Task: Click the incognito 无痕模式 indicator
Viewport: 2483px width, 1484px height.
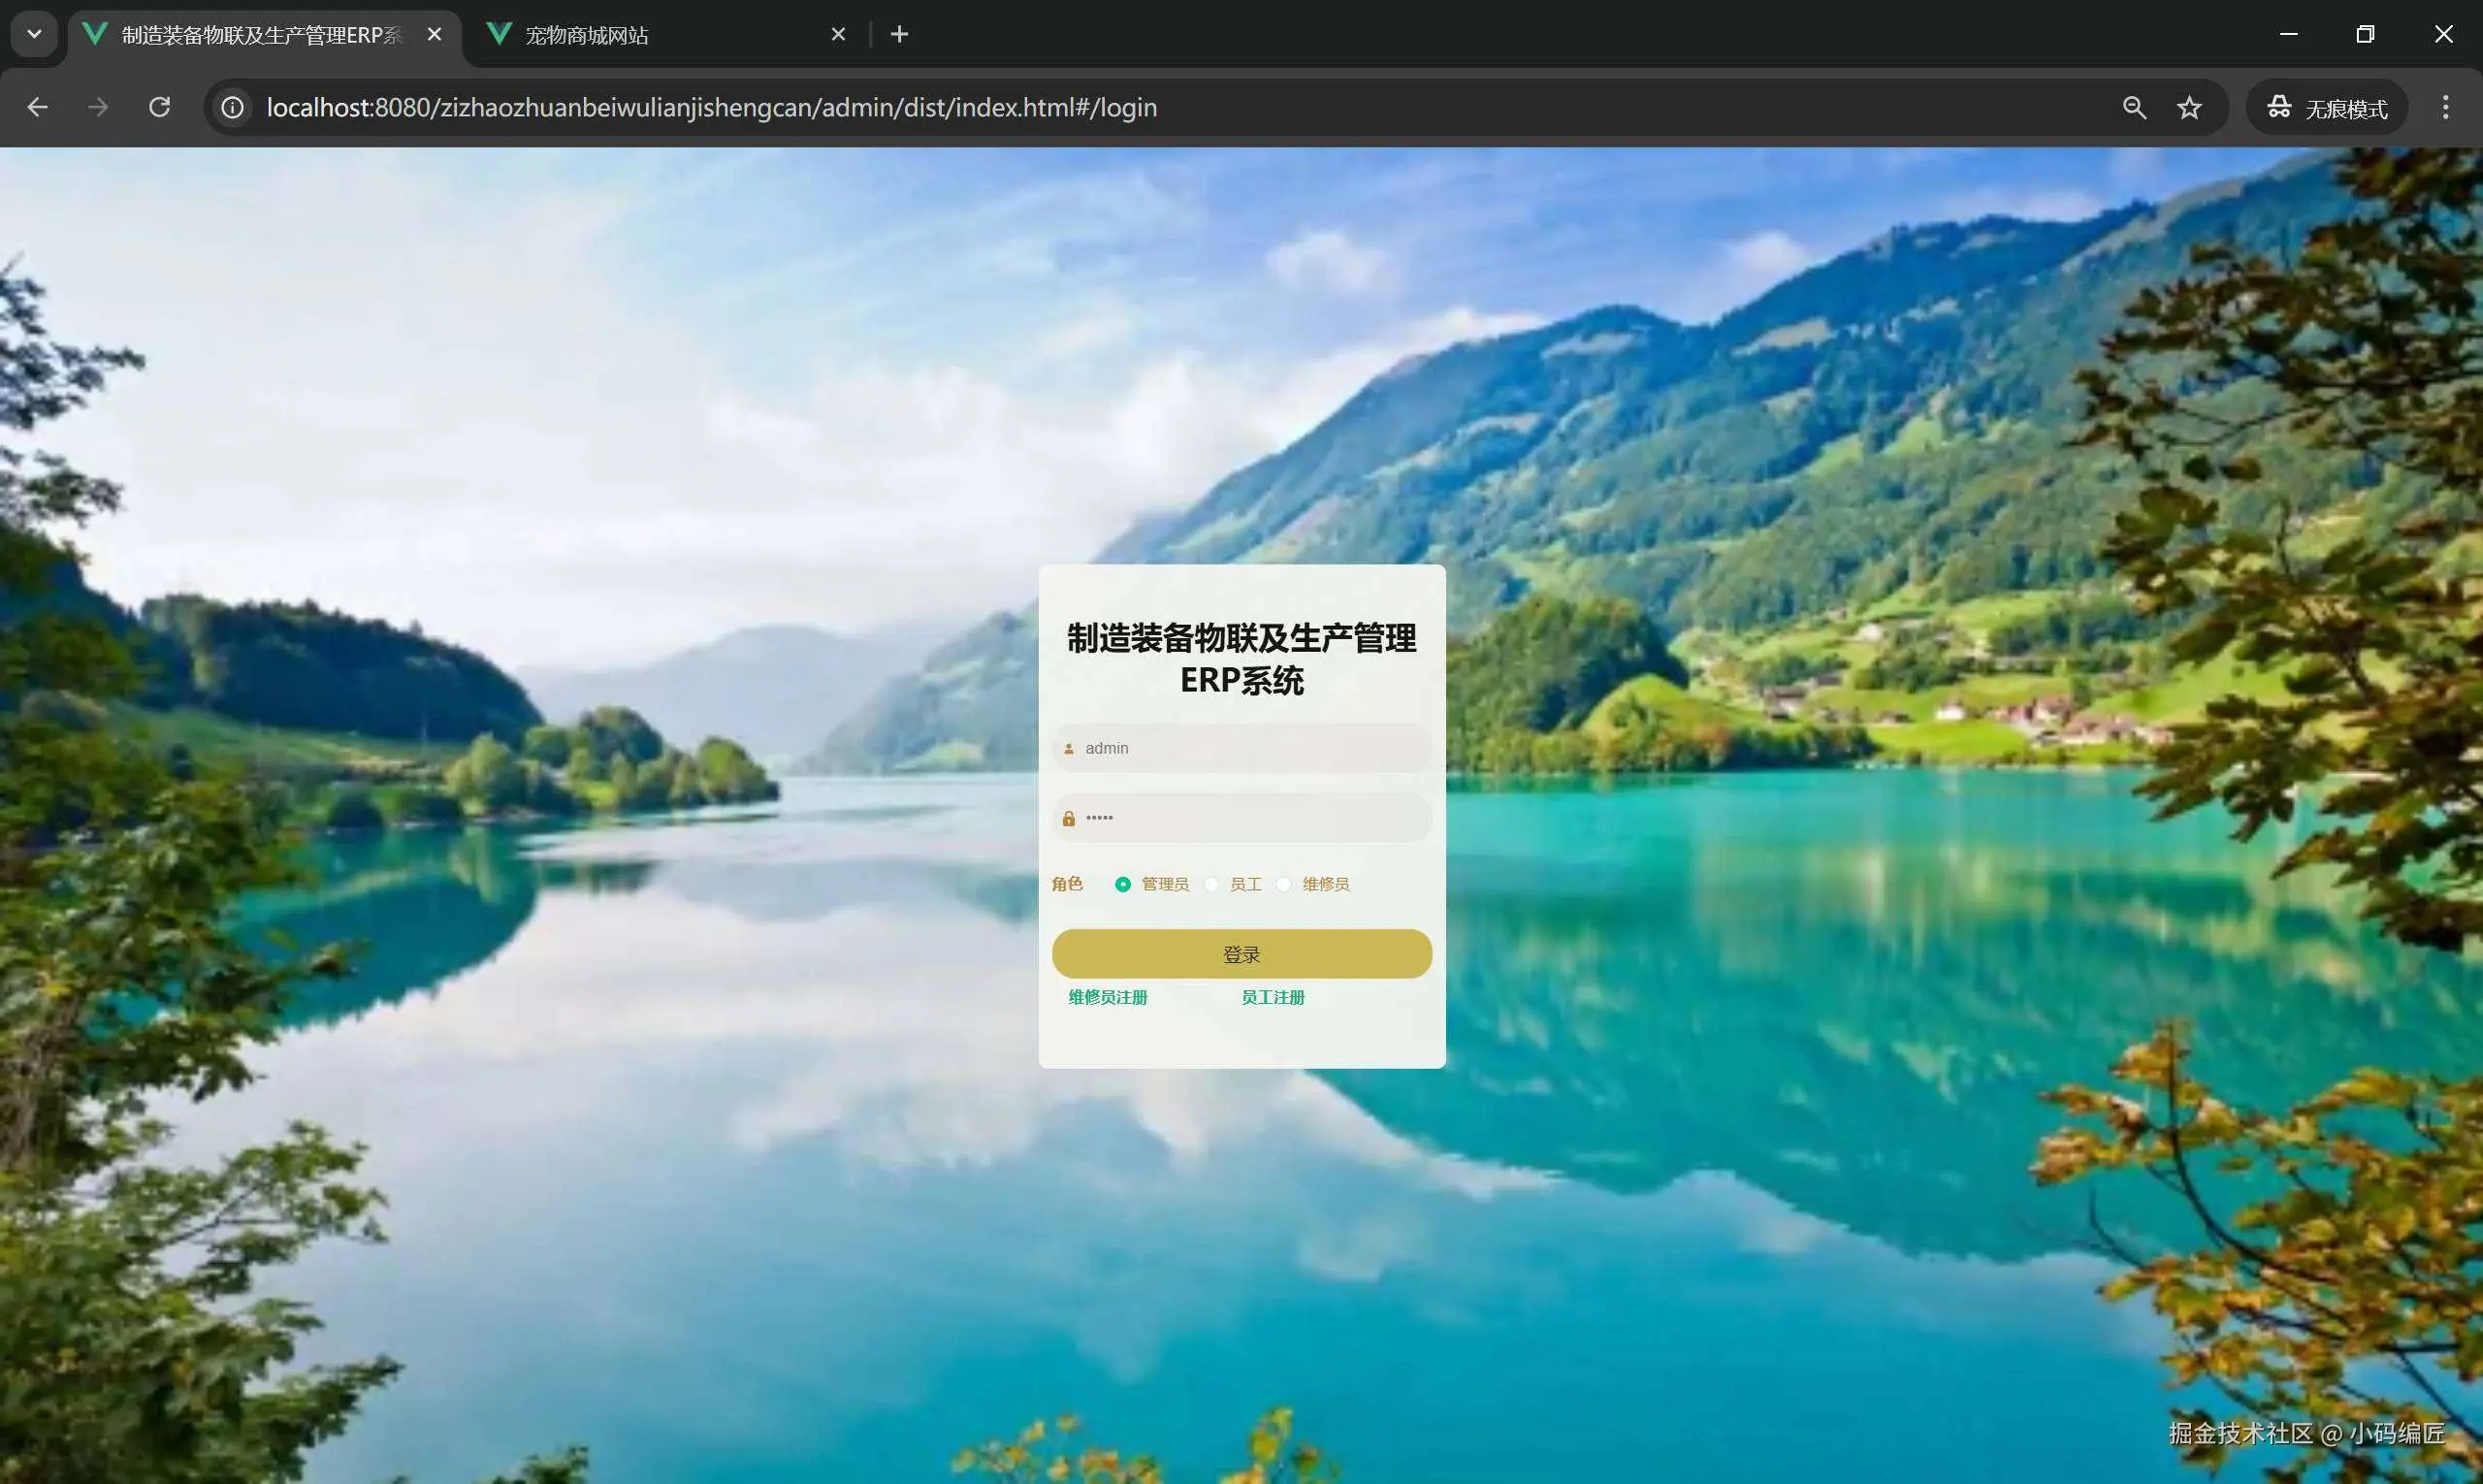Action: [2327, 107]
